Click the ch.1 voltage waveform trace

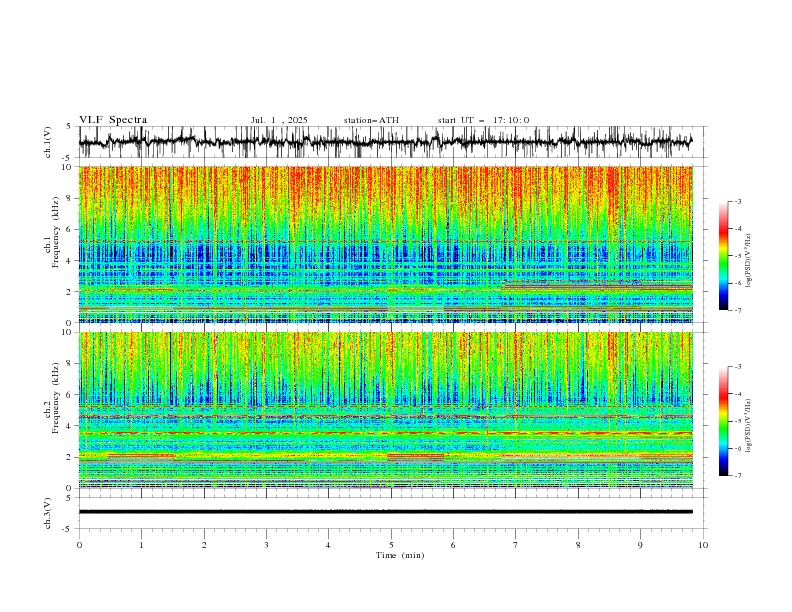point(385,142)
